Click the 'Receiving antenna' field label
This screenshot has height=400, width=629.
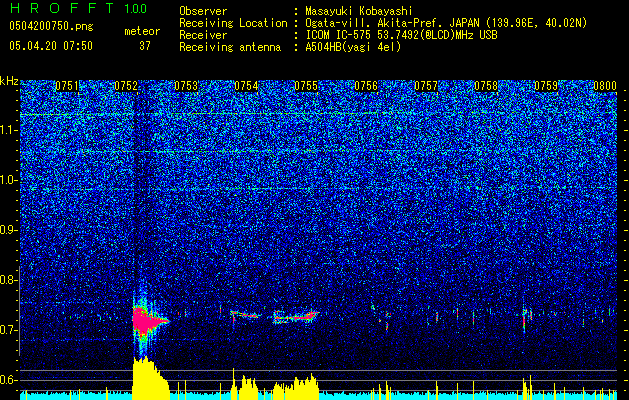point(230,47)
